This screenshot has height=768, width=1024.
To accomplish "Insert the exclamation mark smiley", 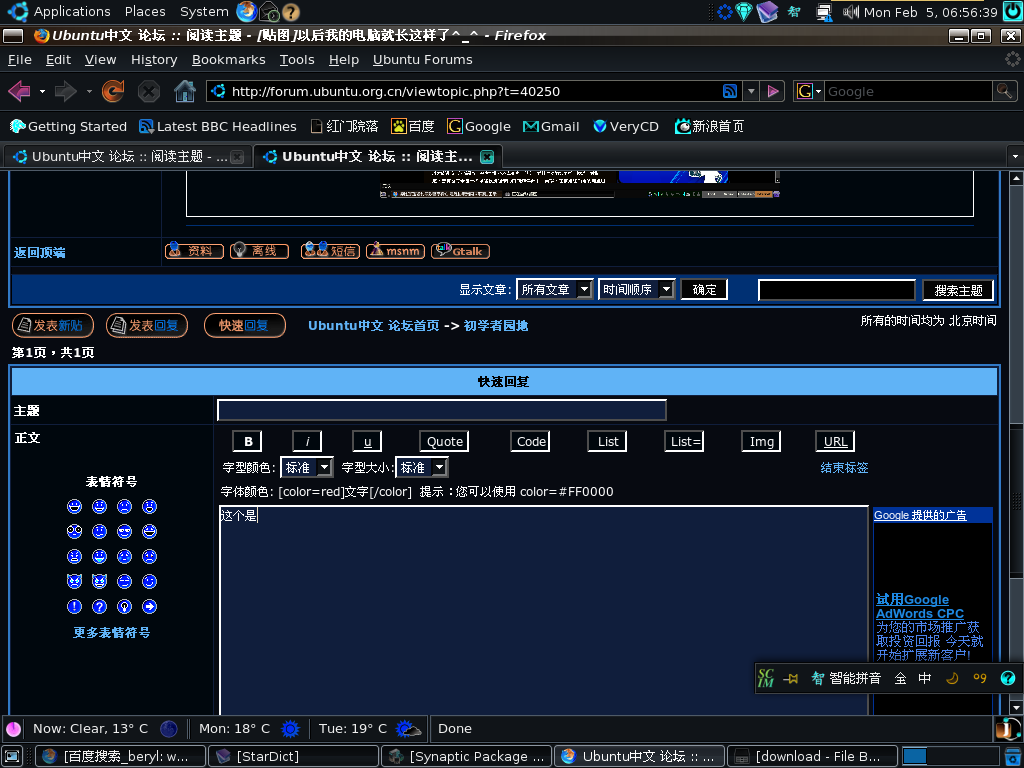I will pyautogui.click(x=74, y=607).
